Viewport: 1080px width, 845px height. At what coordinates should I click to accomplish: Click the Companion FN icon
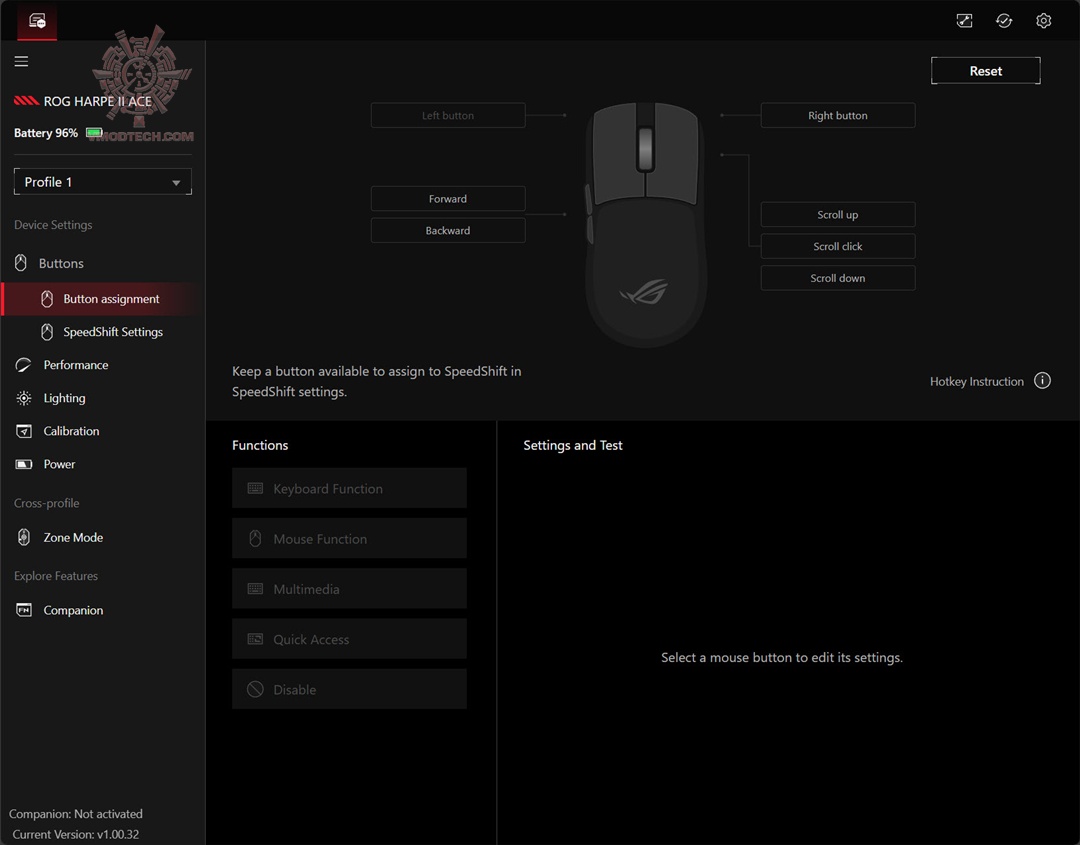coord(23,610)
